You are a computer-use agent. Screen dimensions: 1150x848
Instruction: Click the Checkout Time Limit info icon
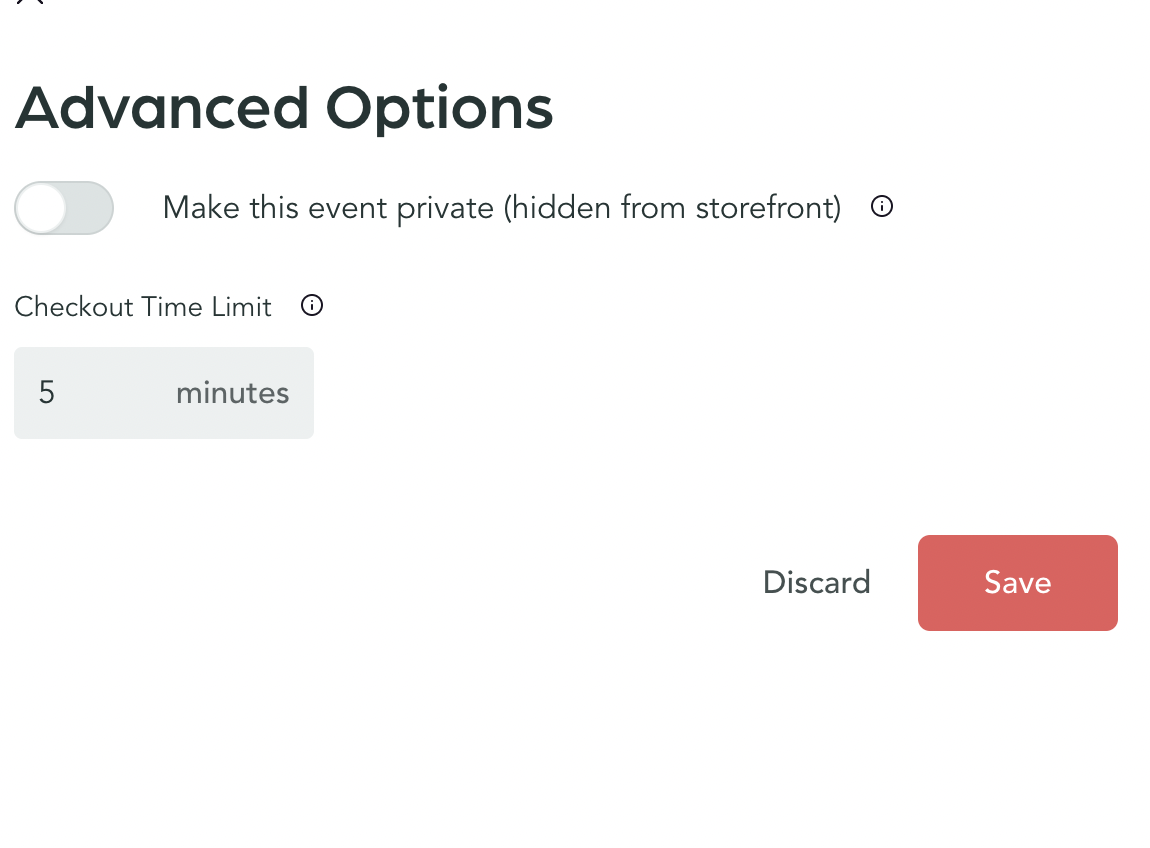[312, 306]
